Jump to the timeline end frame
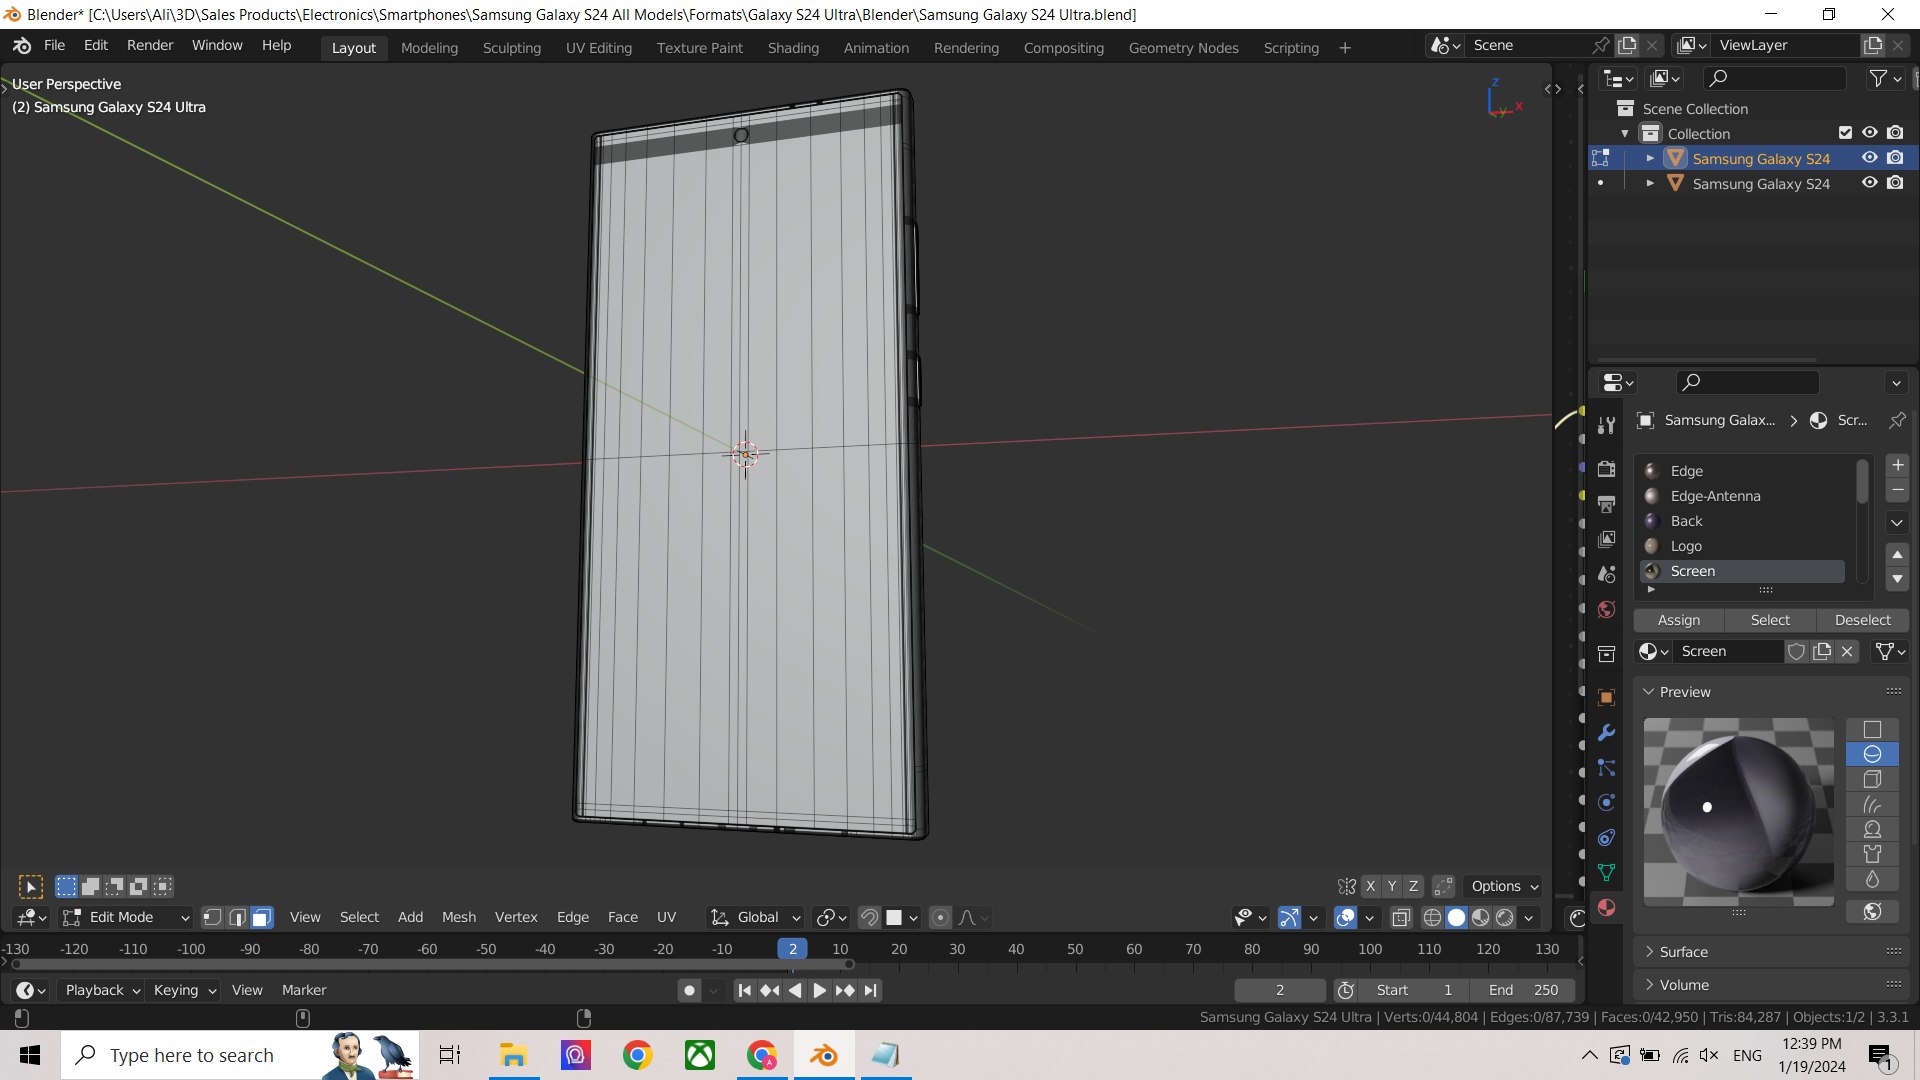 [870, 990]
